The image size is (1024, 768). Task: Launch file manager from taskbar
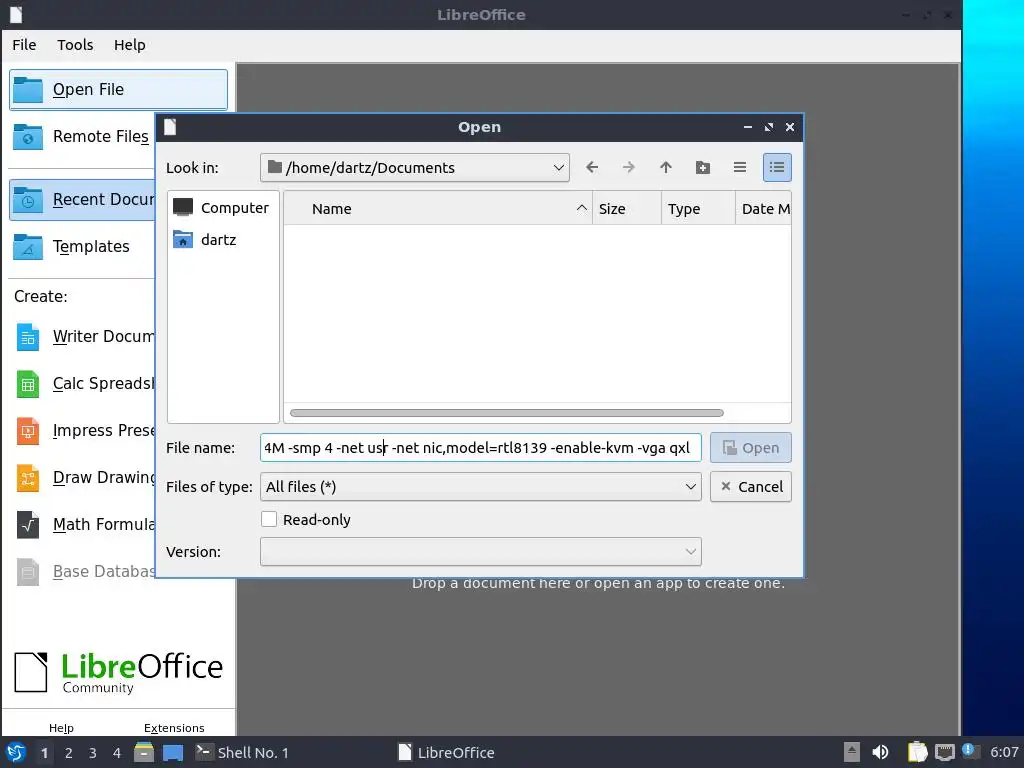tap(144, 752)
